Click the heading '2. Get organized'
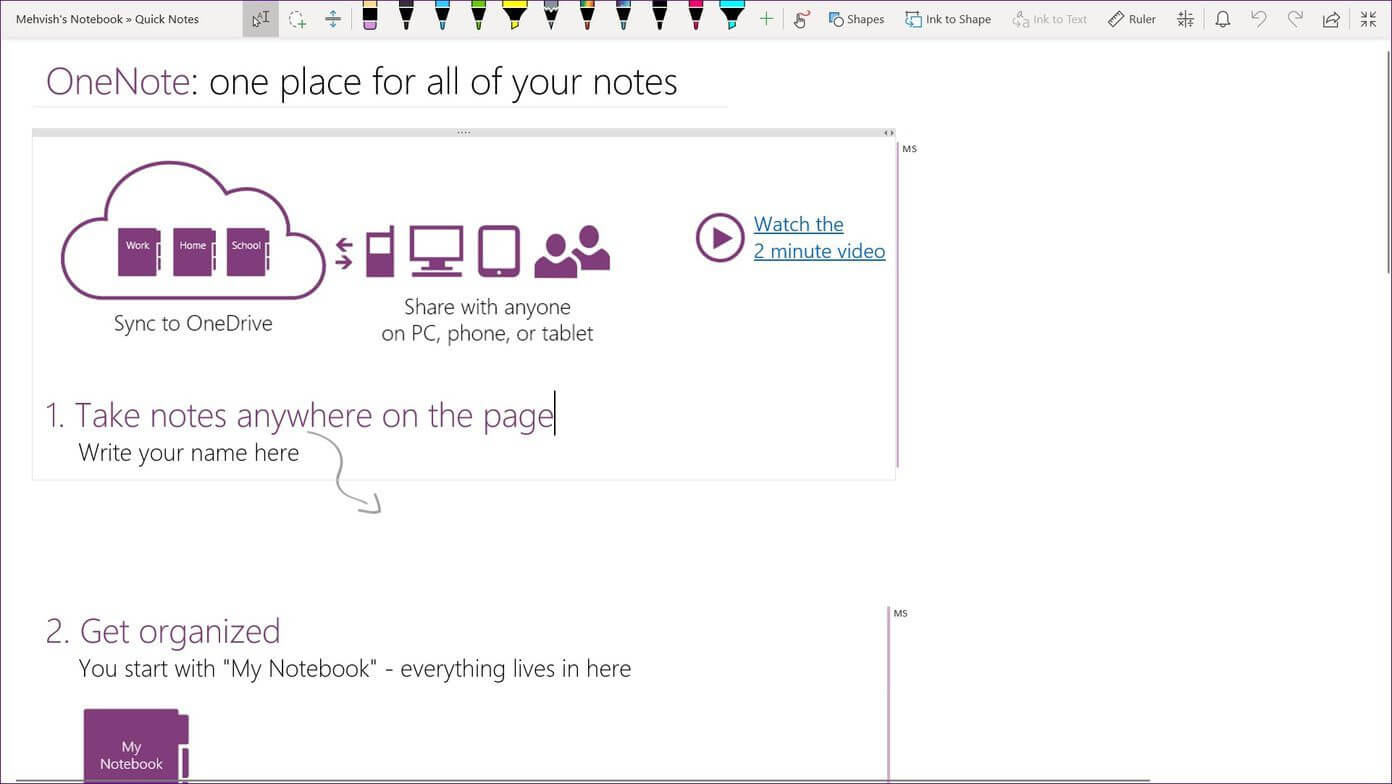The height and width of the screenshot is (784, 1392). coord(163,631)
